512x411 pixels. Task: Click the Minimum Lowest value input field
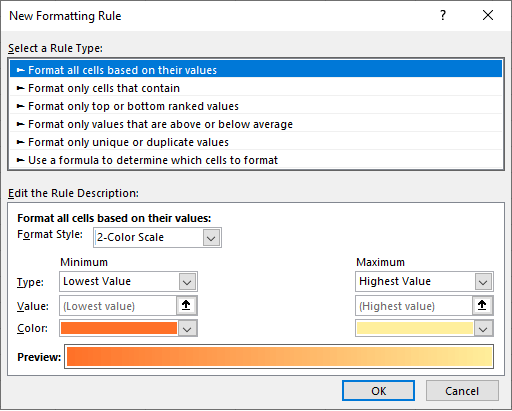pyautogui.click(x=118, y=306)
